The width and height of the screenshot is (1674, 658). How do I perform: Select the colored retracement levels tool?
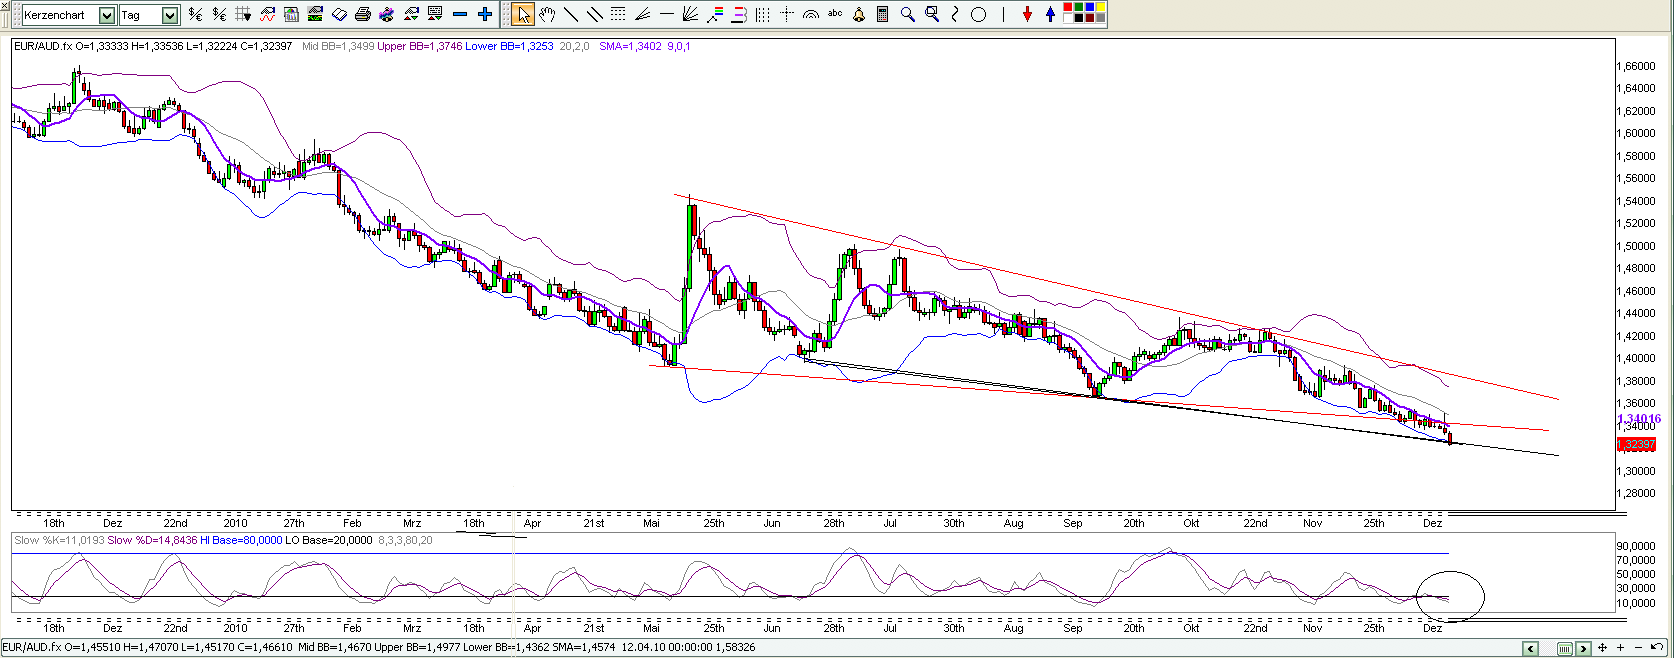(715, 14)
